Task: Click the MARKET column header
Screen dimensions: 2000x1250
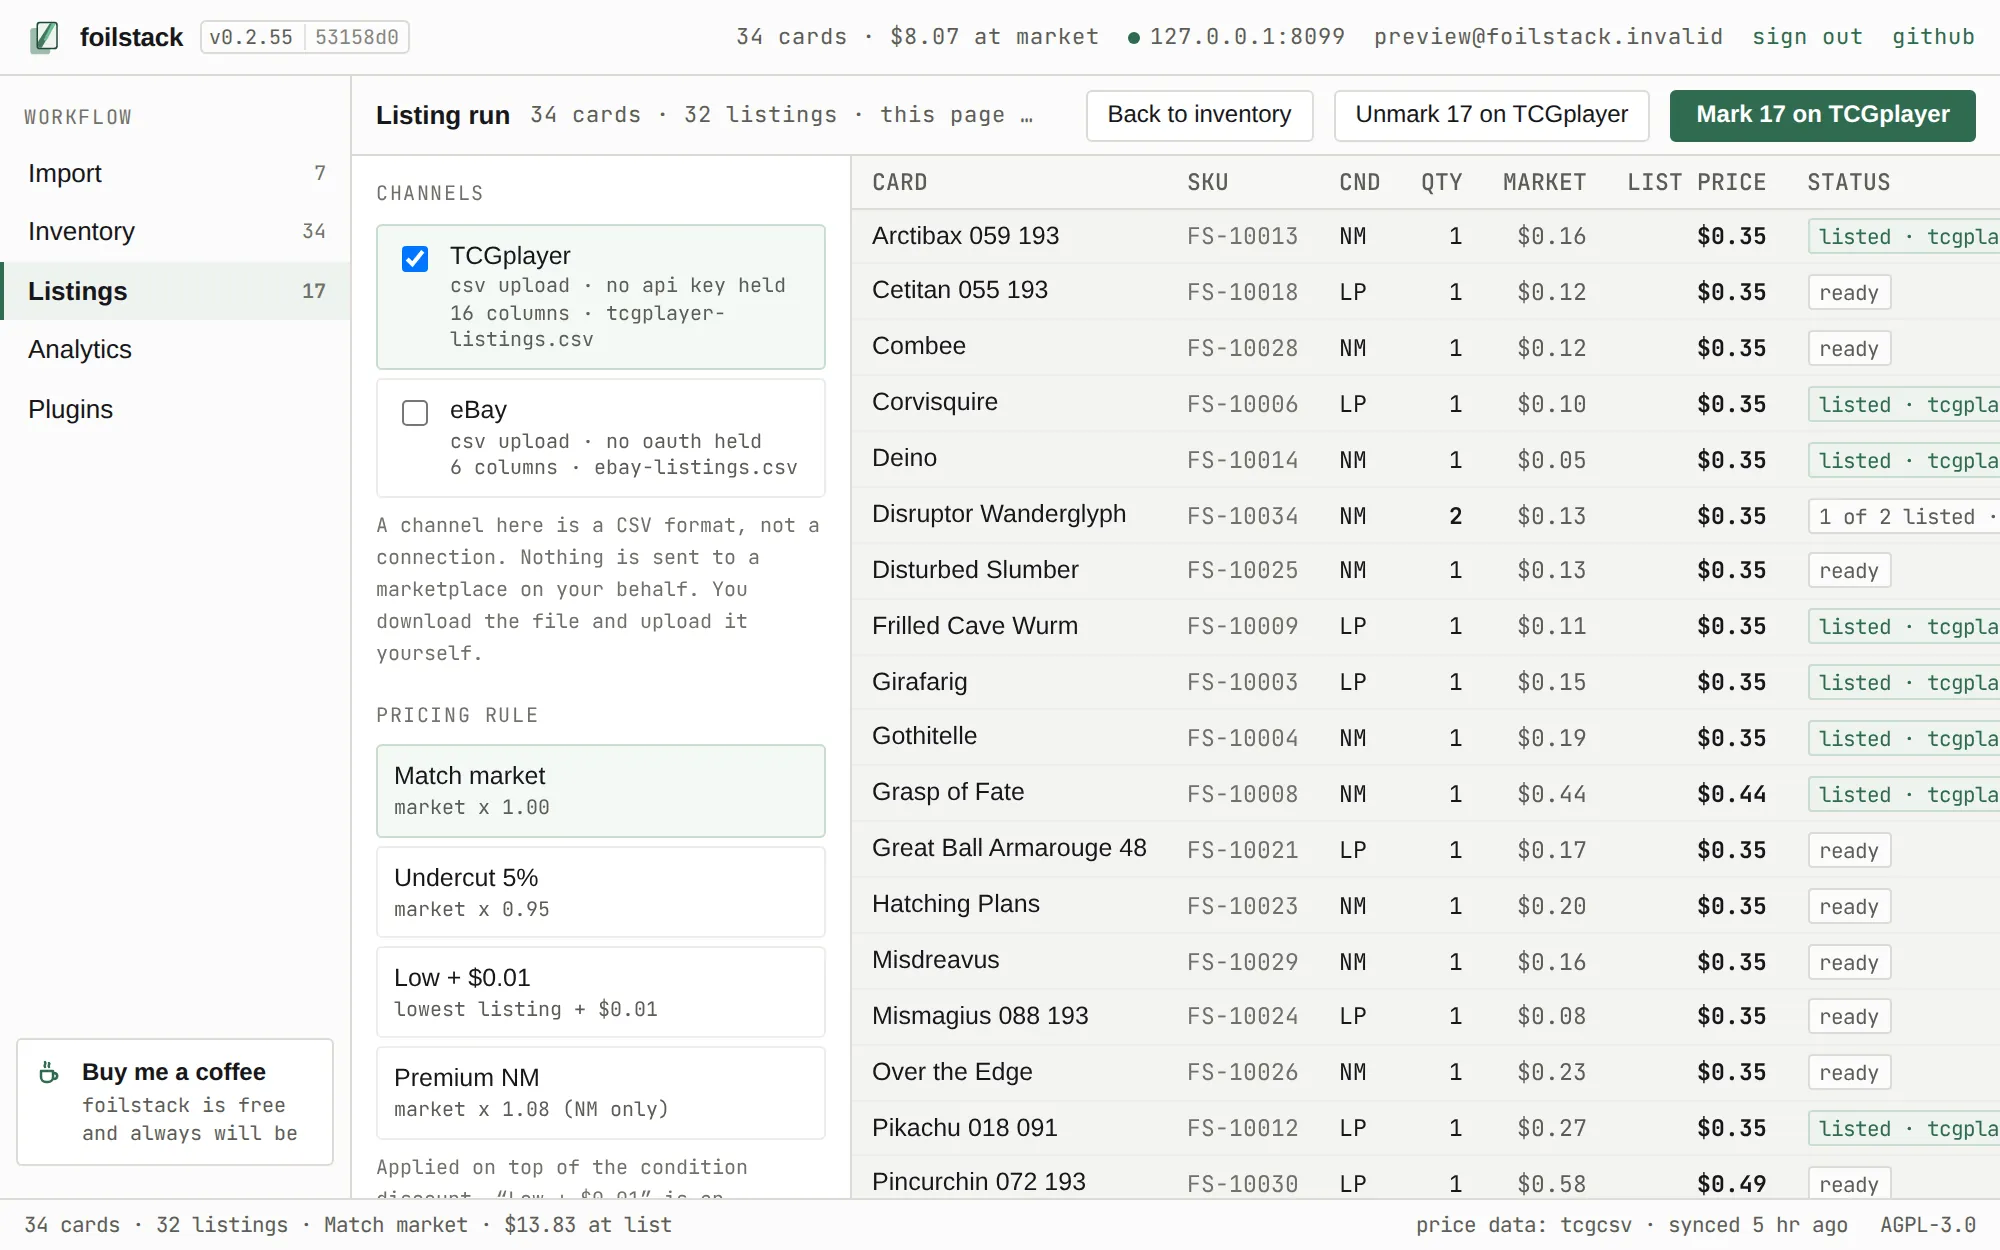Action: [x=1544, y=182]
